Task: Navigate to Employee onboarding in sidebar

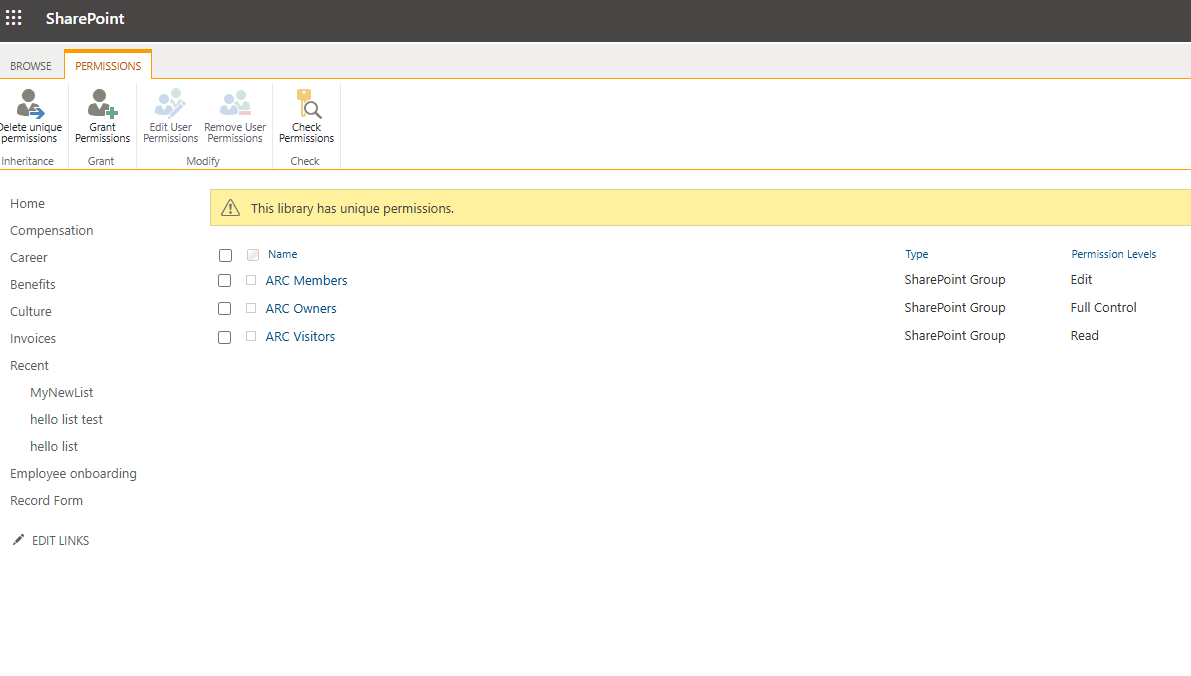Action: [x=73, y=474]
